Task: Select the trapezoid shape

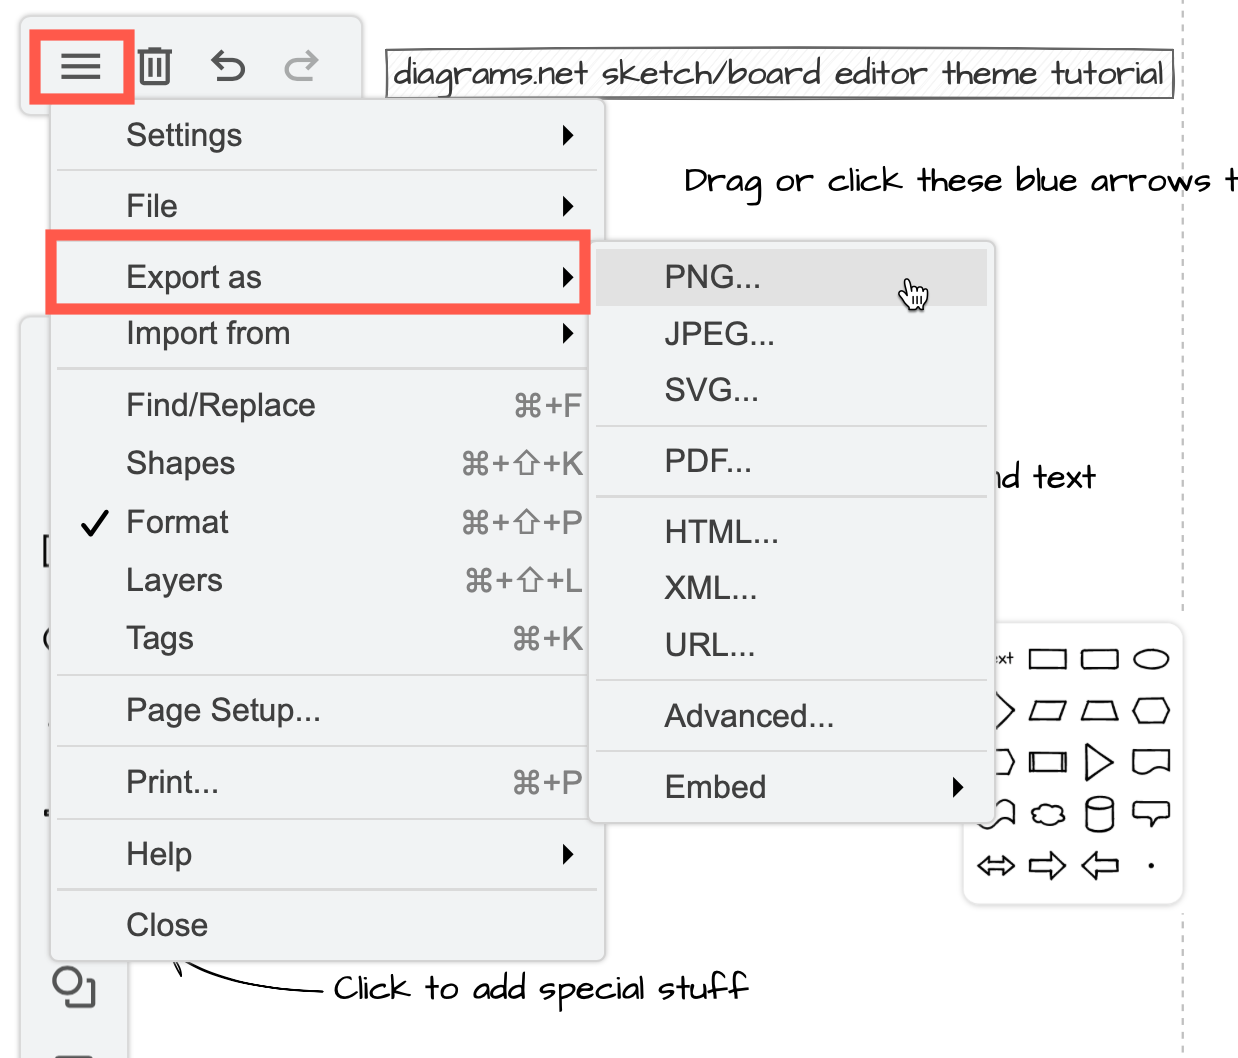Action: click(x=1100, y=710)
